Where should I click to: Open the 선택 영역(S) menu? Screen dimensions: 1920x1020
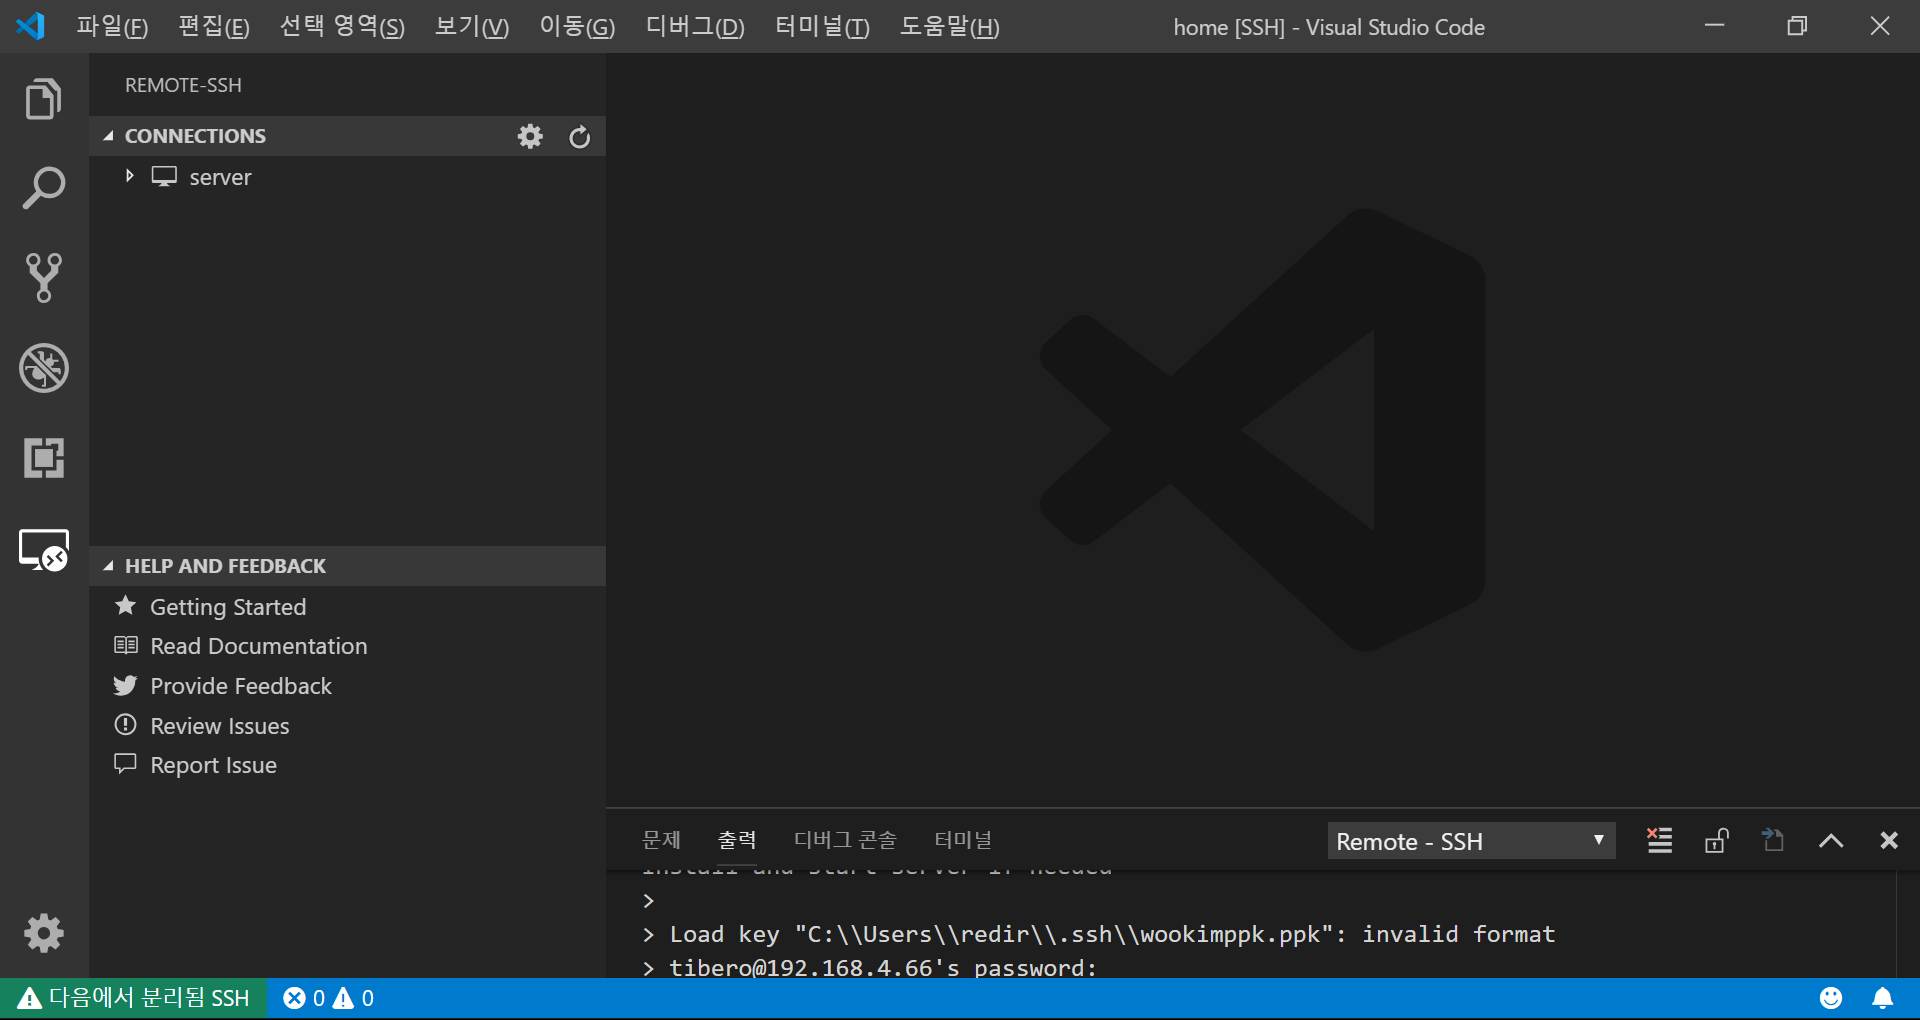342,26
